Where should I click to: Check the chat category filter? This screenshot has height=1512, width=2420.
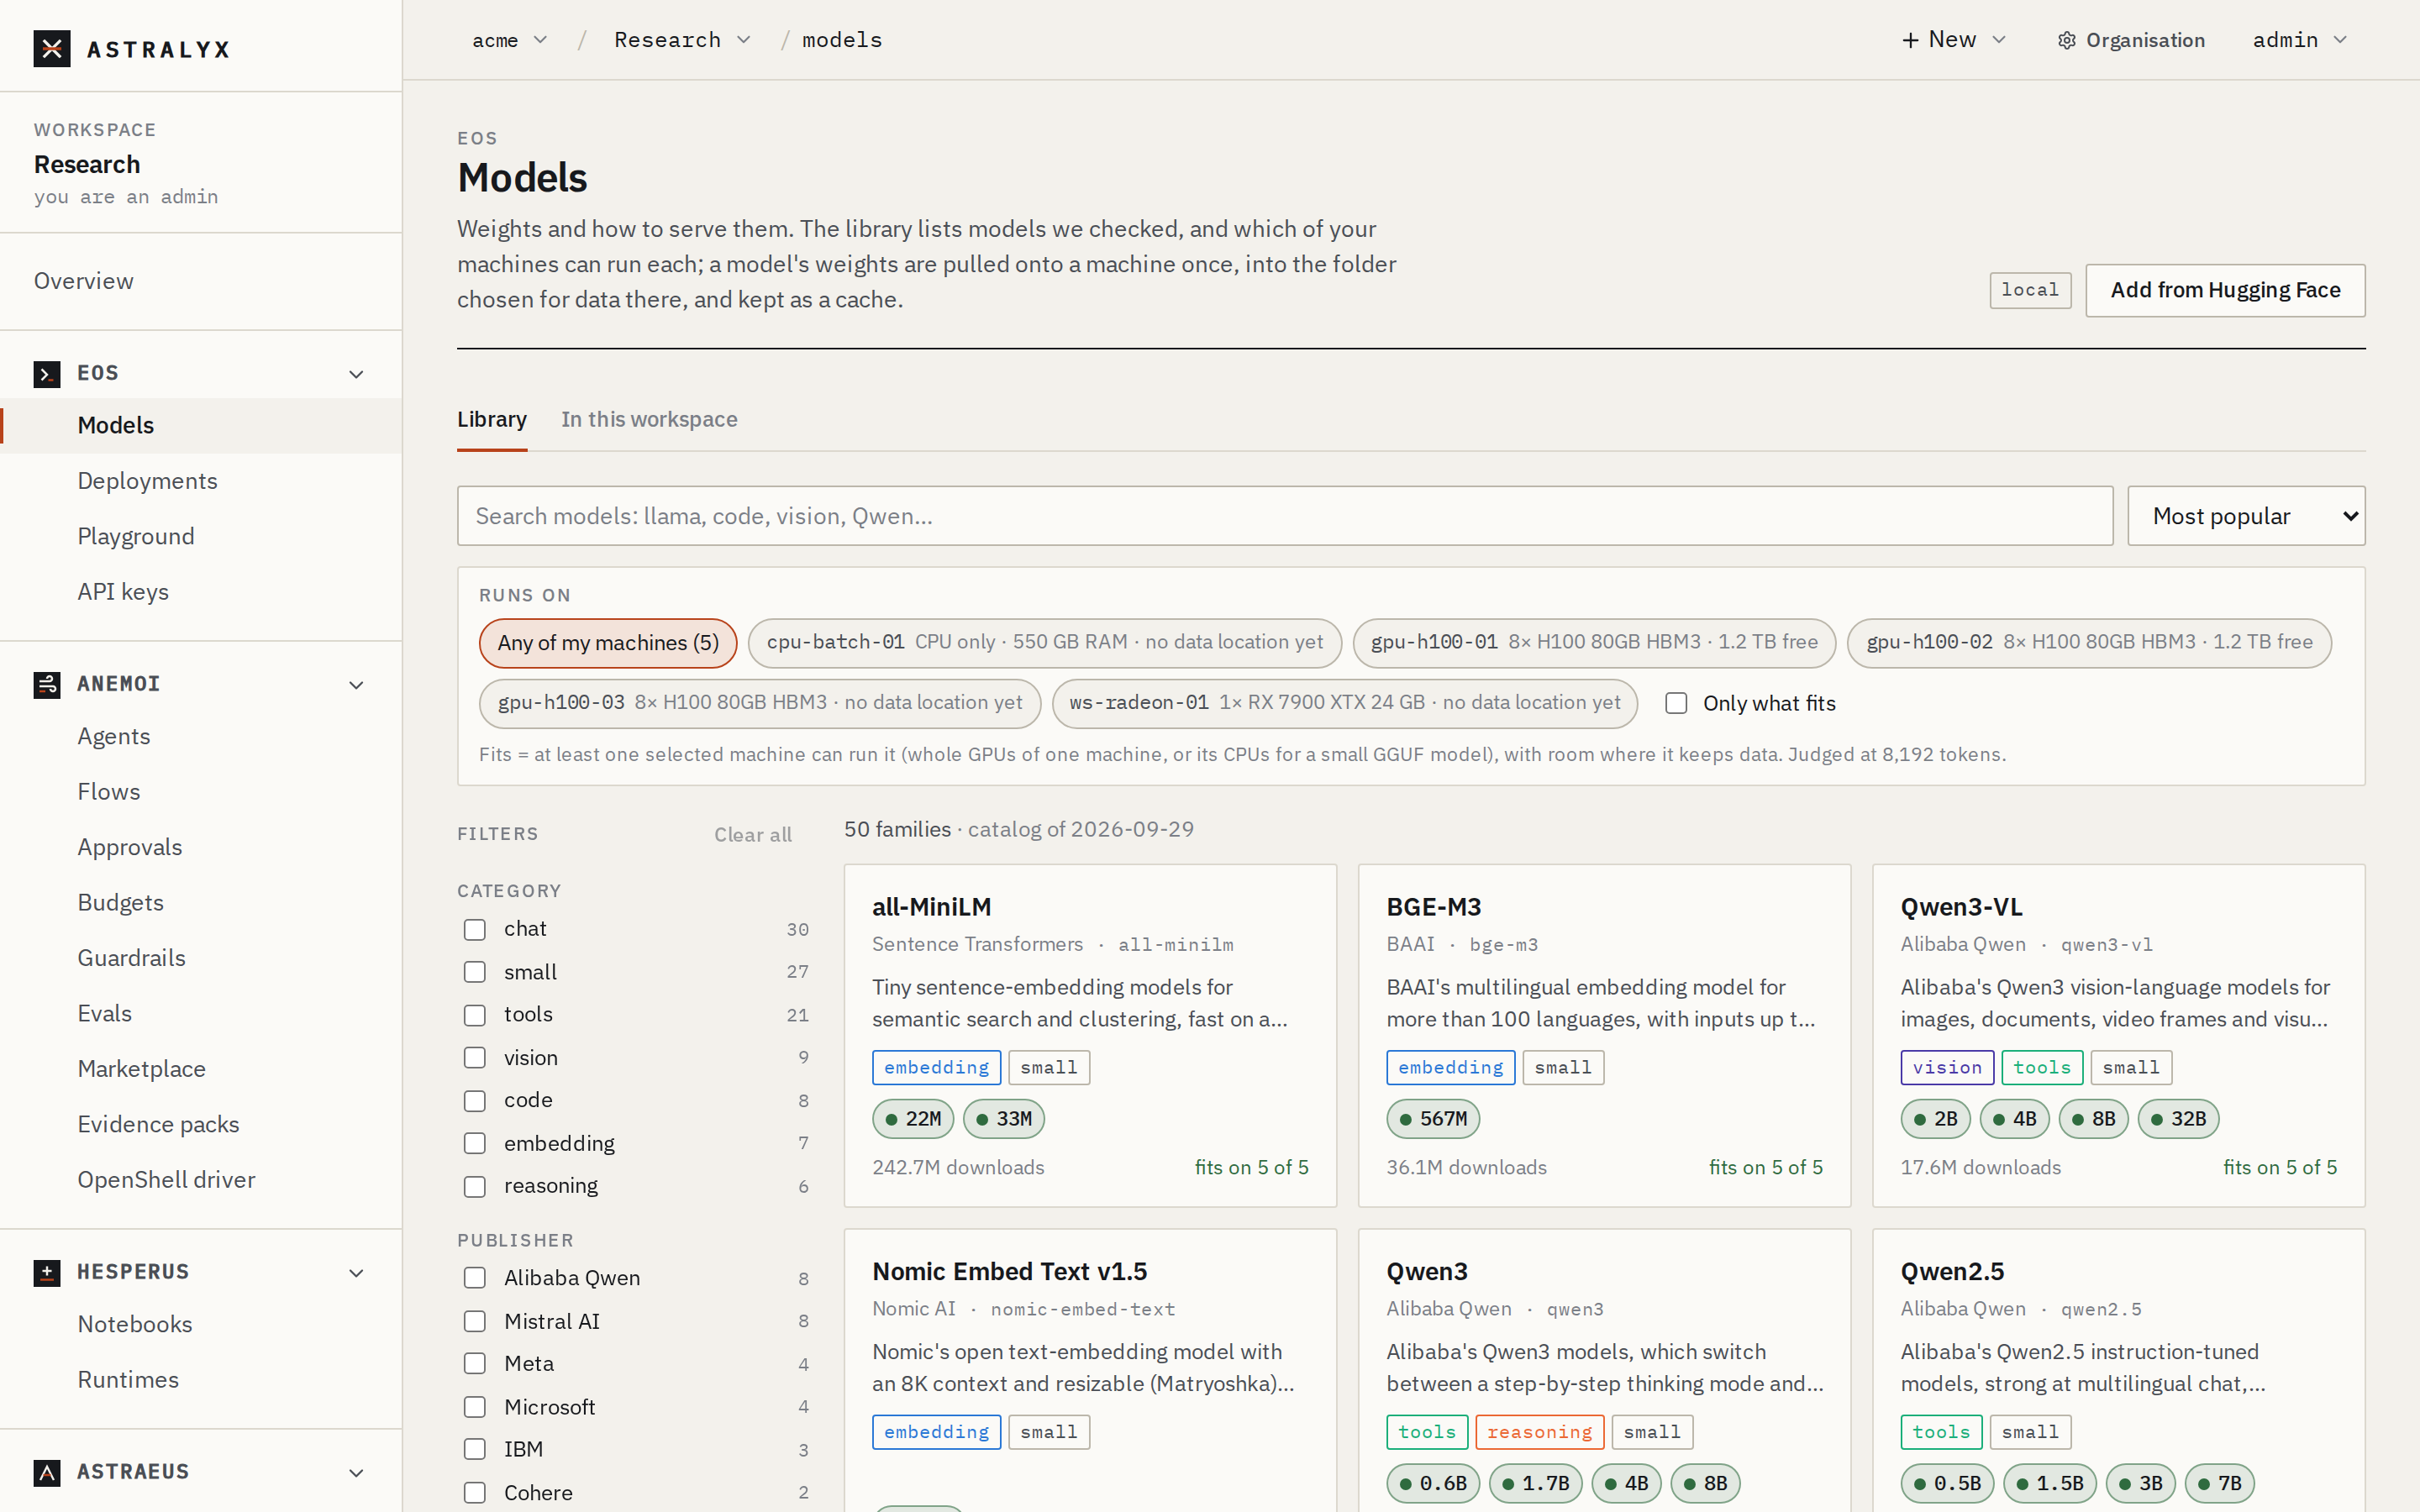(475, 930)
